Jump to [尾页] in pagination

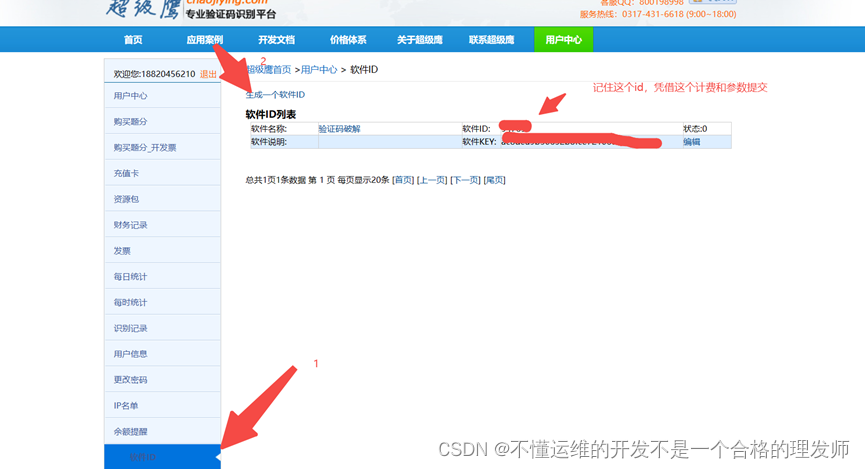point(494,180)
